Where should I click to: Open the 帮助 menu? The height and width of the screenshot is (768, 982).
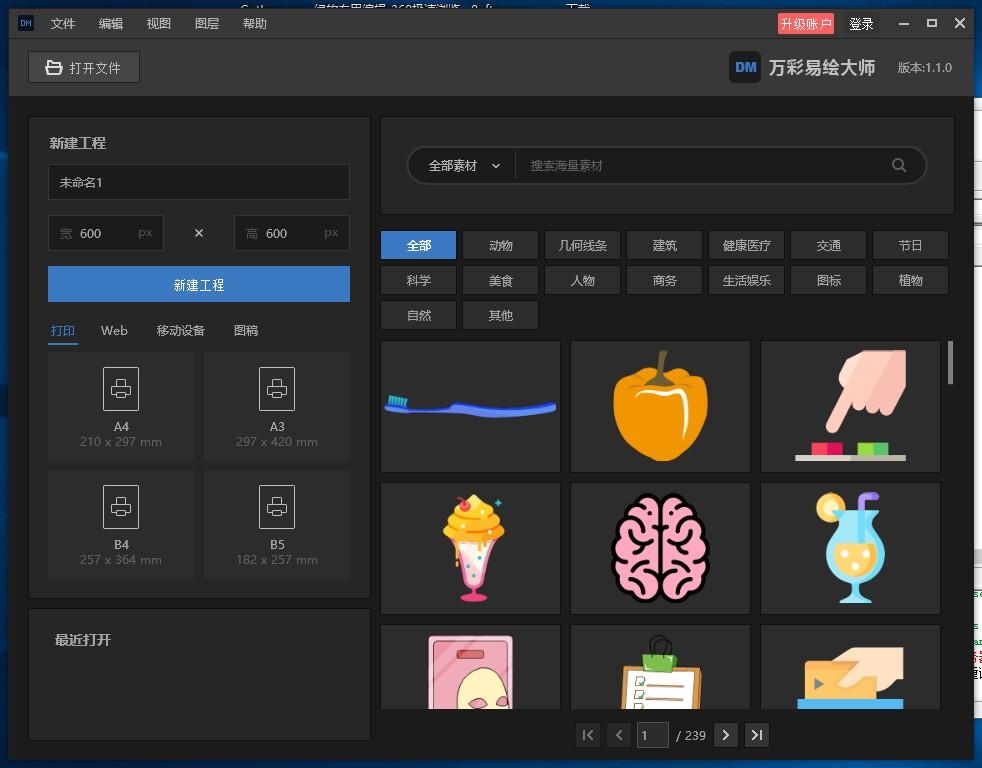(x=255, y=24)
